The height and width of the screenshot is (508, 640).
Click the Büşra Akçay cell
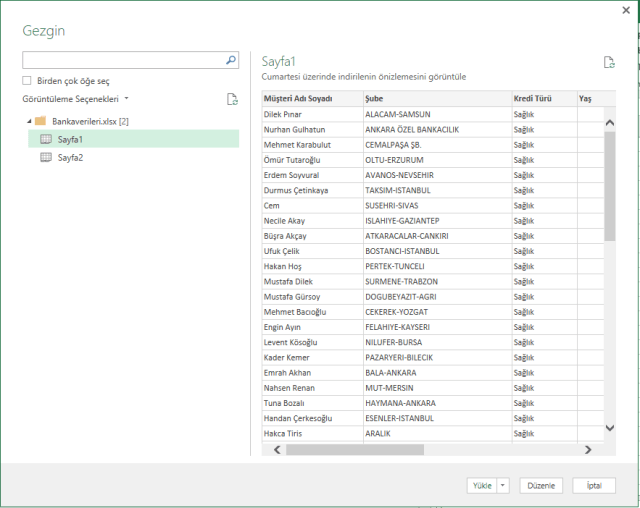click(312, 236)
